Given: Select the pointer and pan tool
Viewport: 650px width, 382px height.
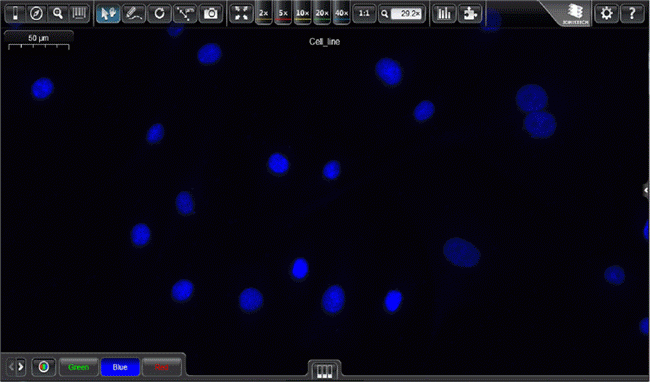Looking at the screenshot, I should point(108,14).
